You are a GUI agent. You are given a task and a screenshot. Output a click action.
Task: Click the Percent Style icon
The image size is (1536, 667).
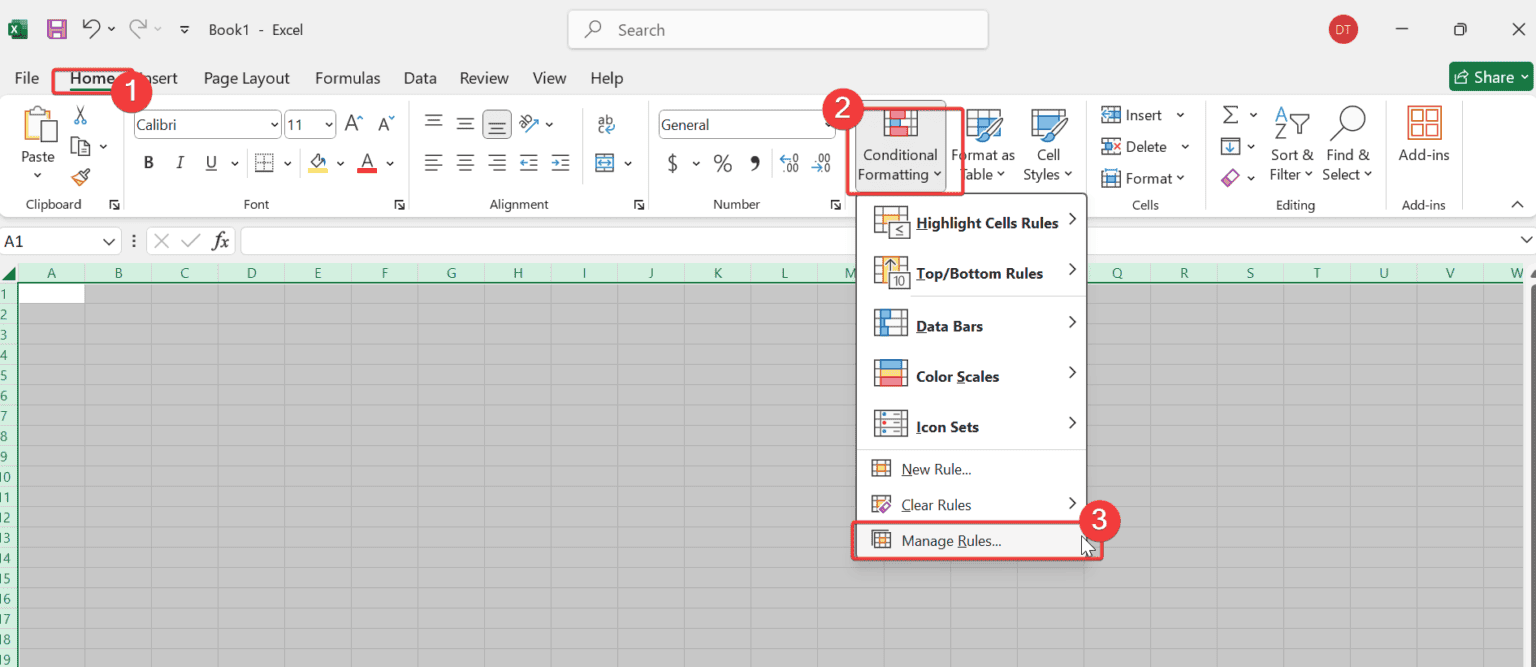[723, 163]
